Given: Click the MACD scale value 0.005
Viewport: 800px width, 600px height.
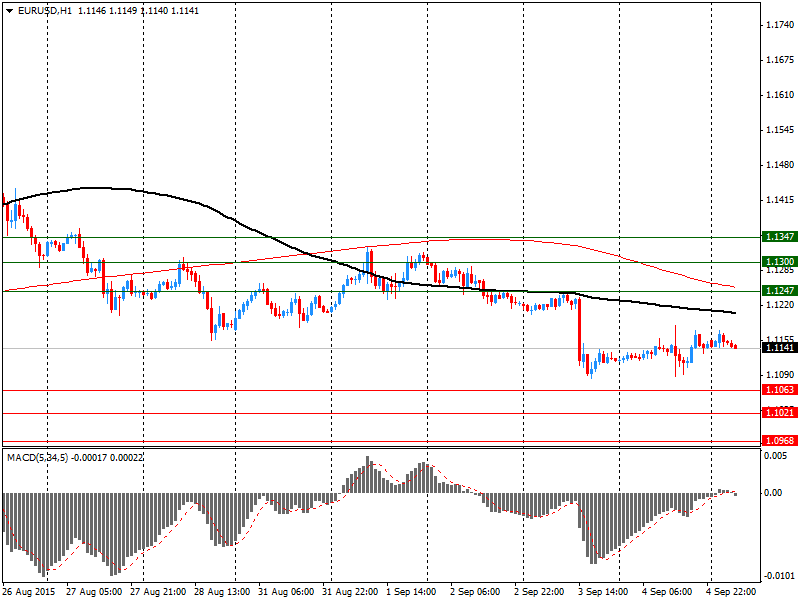Looking at the screenshot, I should point(776,455).
